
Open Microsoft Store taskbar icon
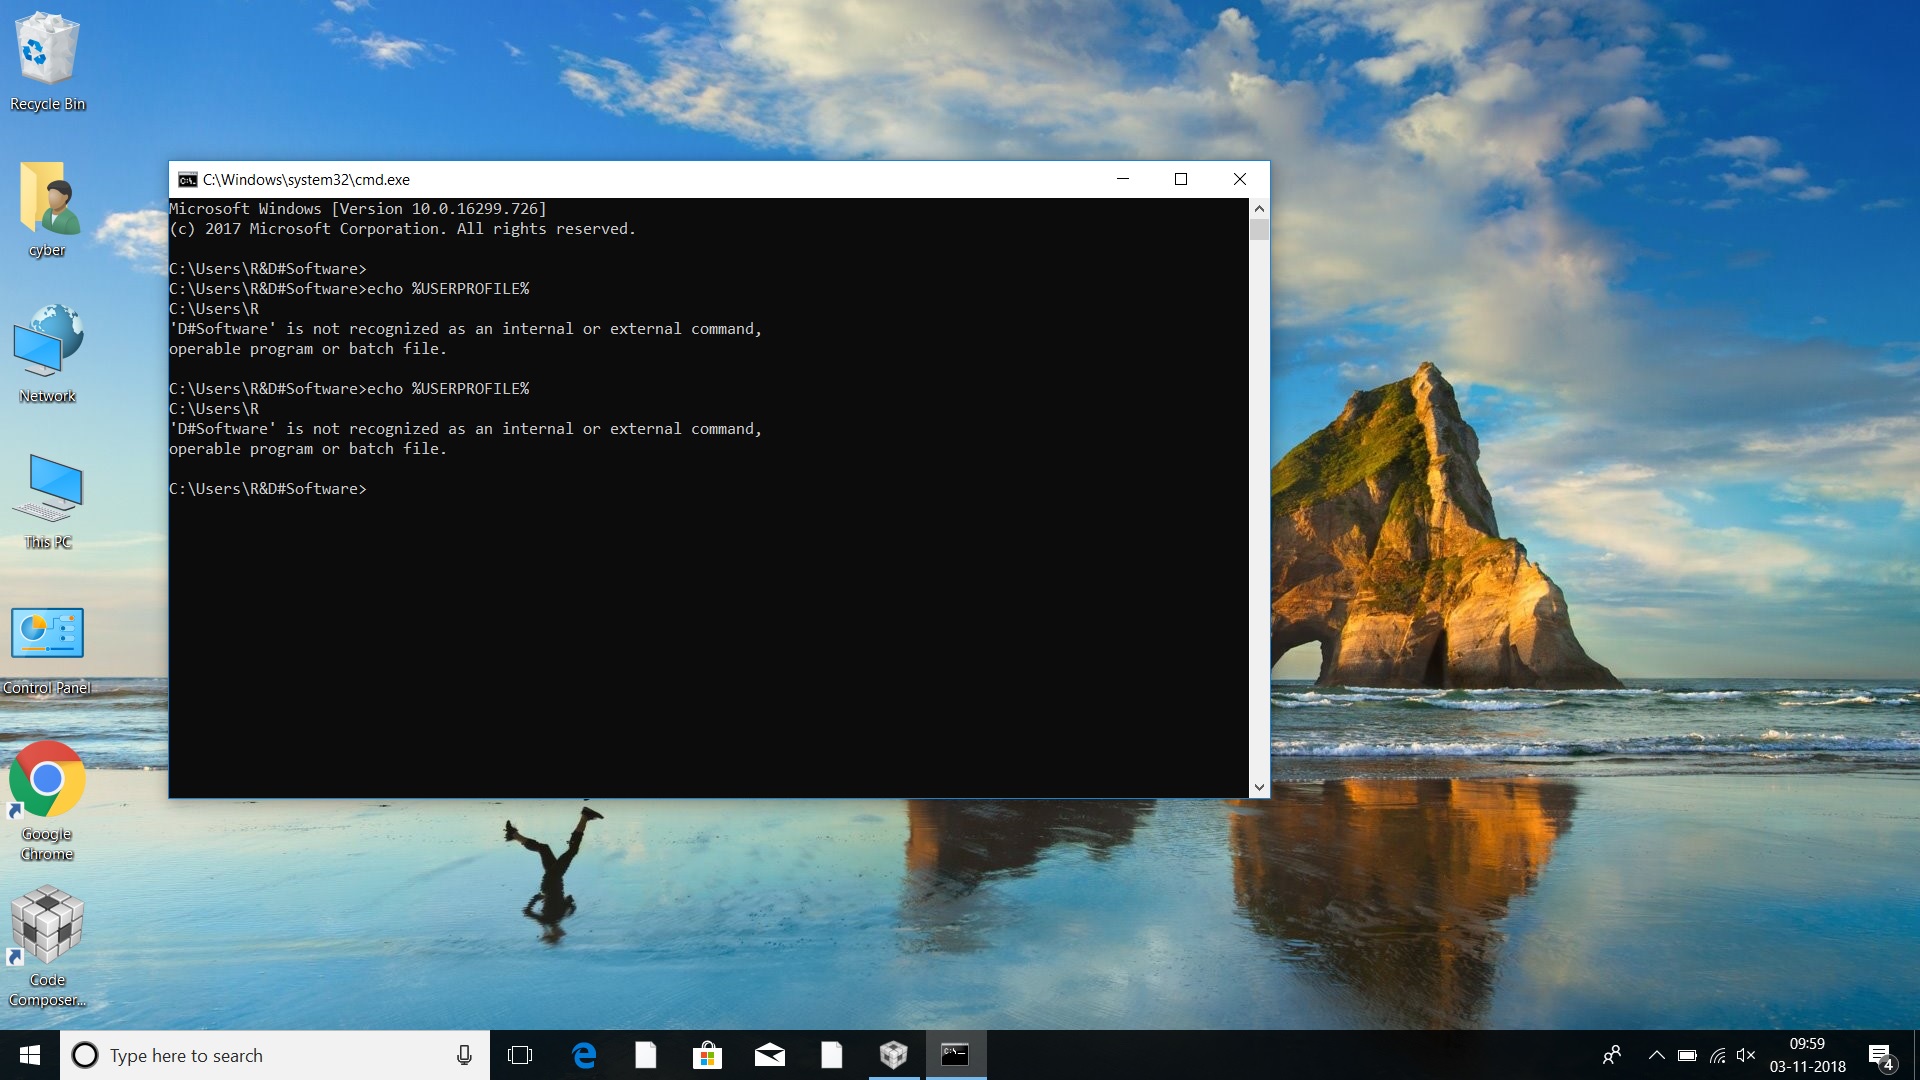point(707,1055)
